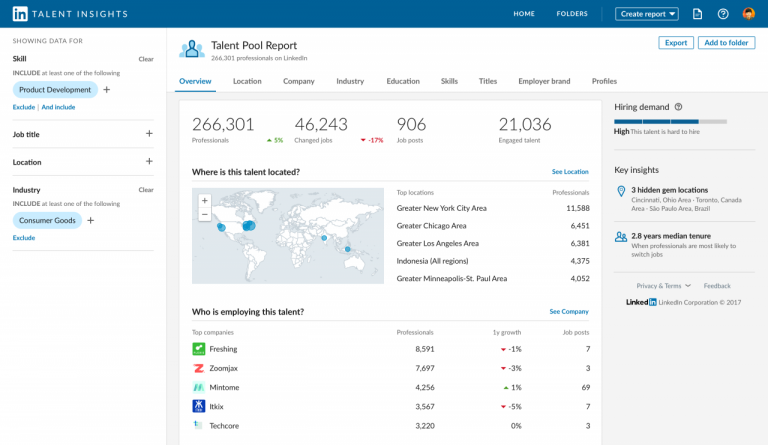Expand the Privacy & Terms menu
The width and height of the screenshot is (768, 445).
pos(663,285)
